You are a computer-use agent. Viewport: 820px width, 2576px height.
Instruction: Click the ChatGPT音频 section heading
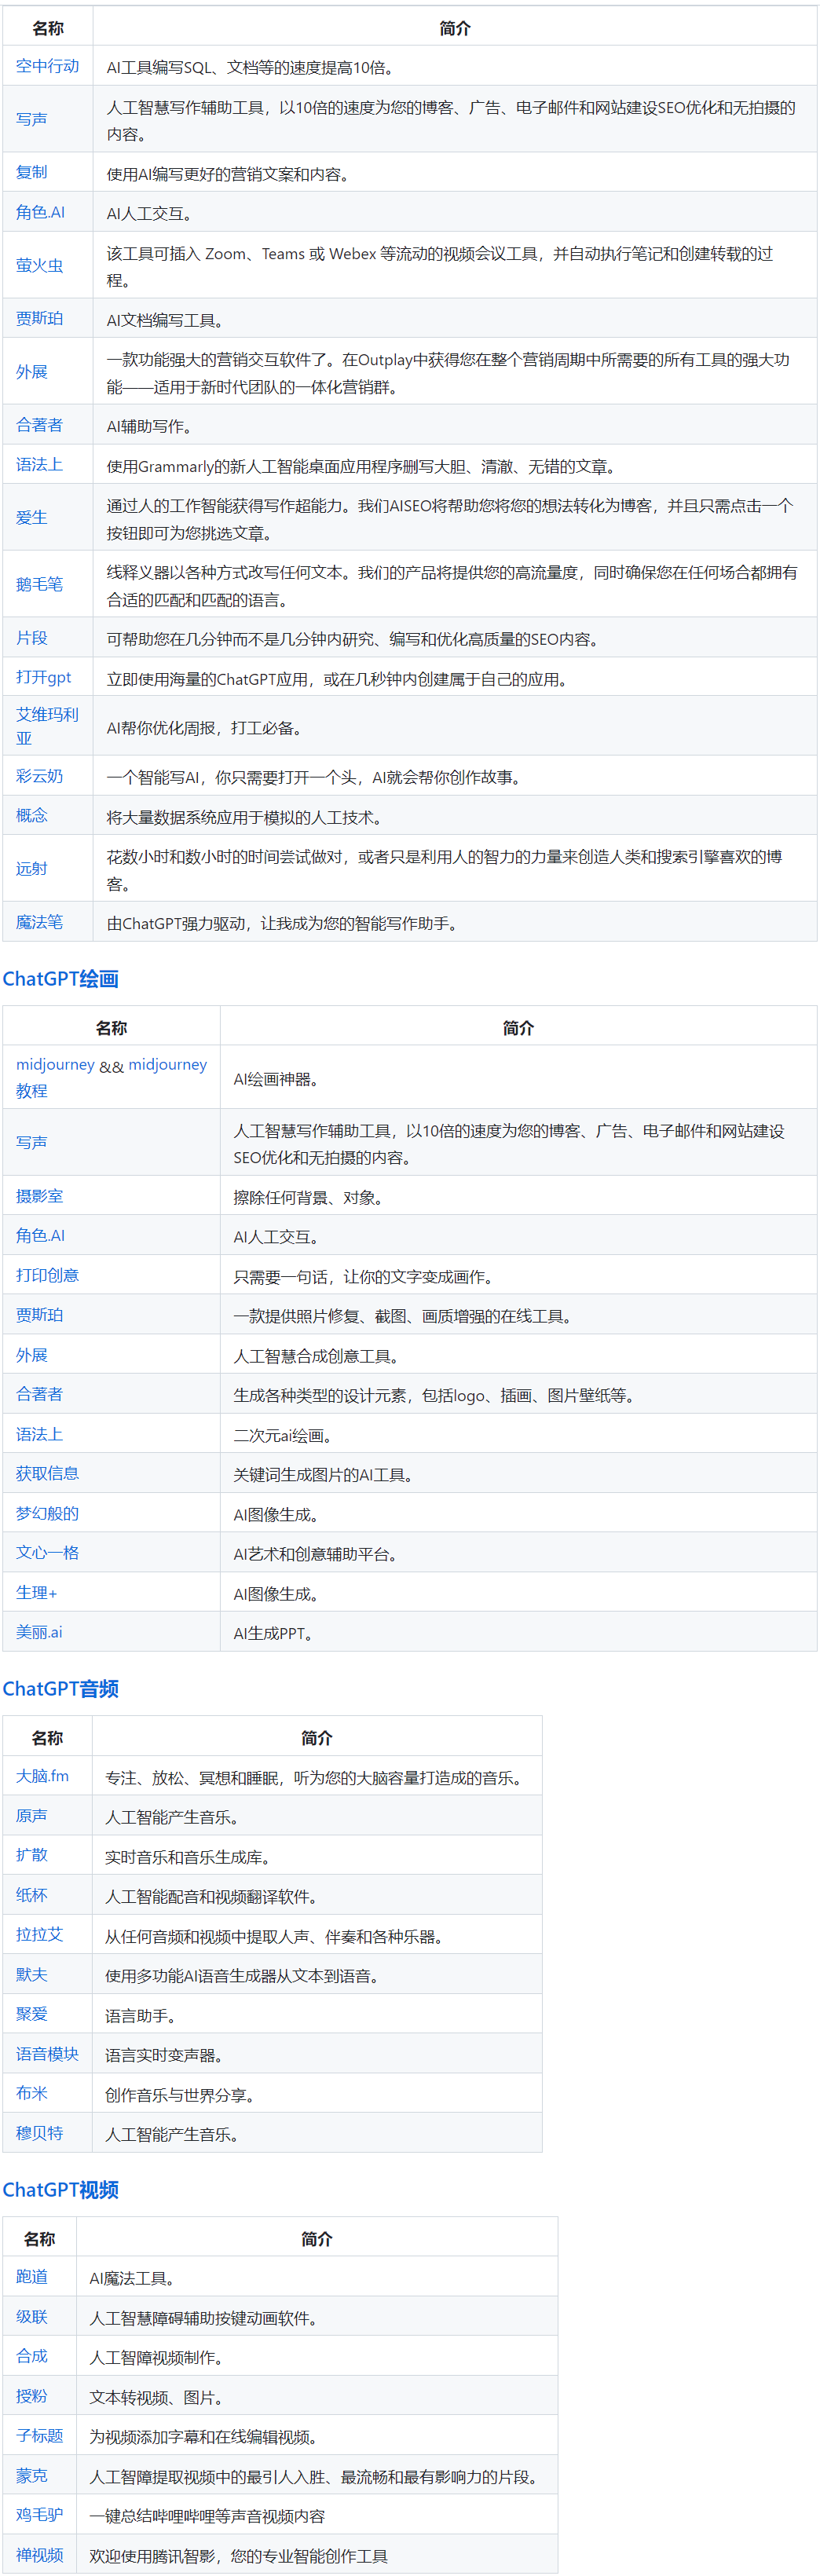(60, 1689)
